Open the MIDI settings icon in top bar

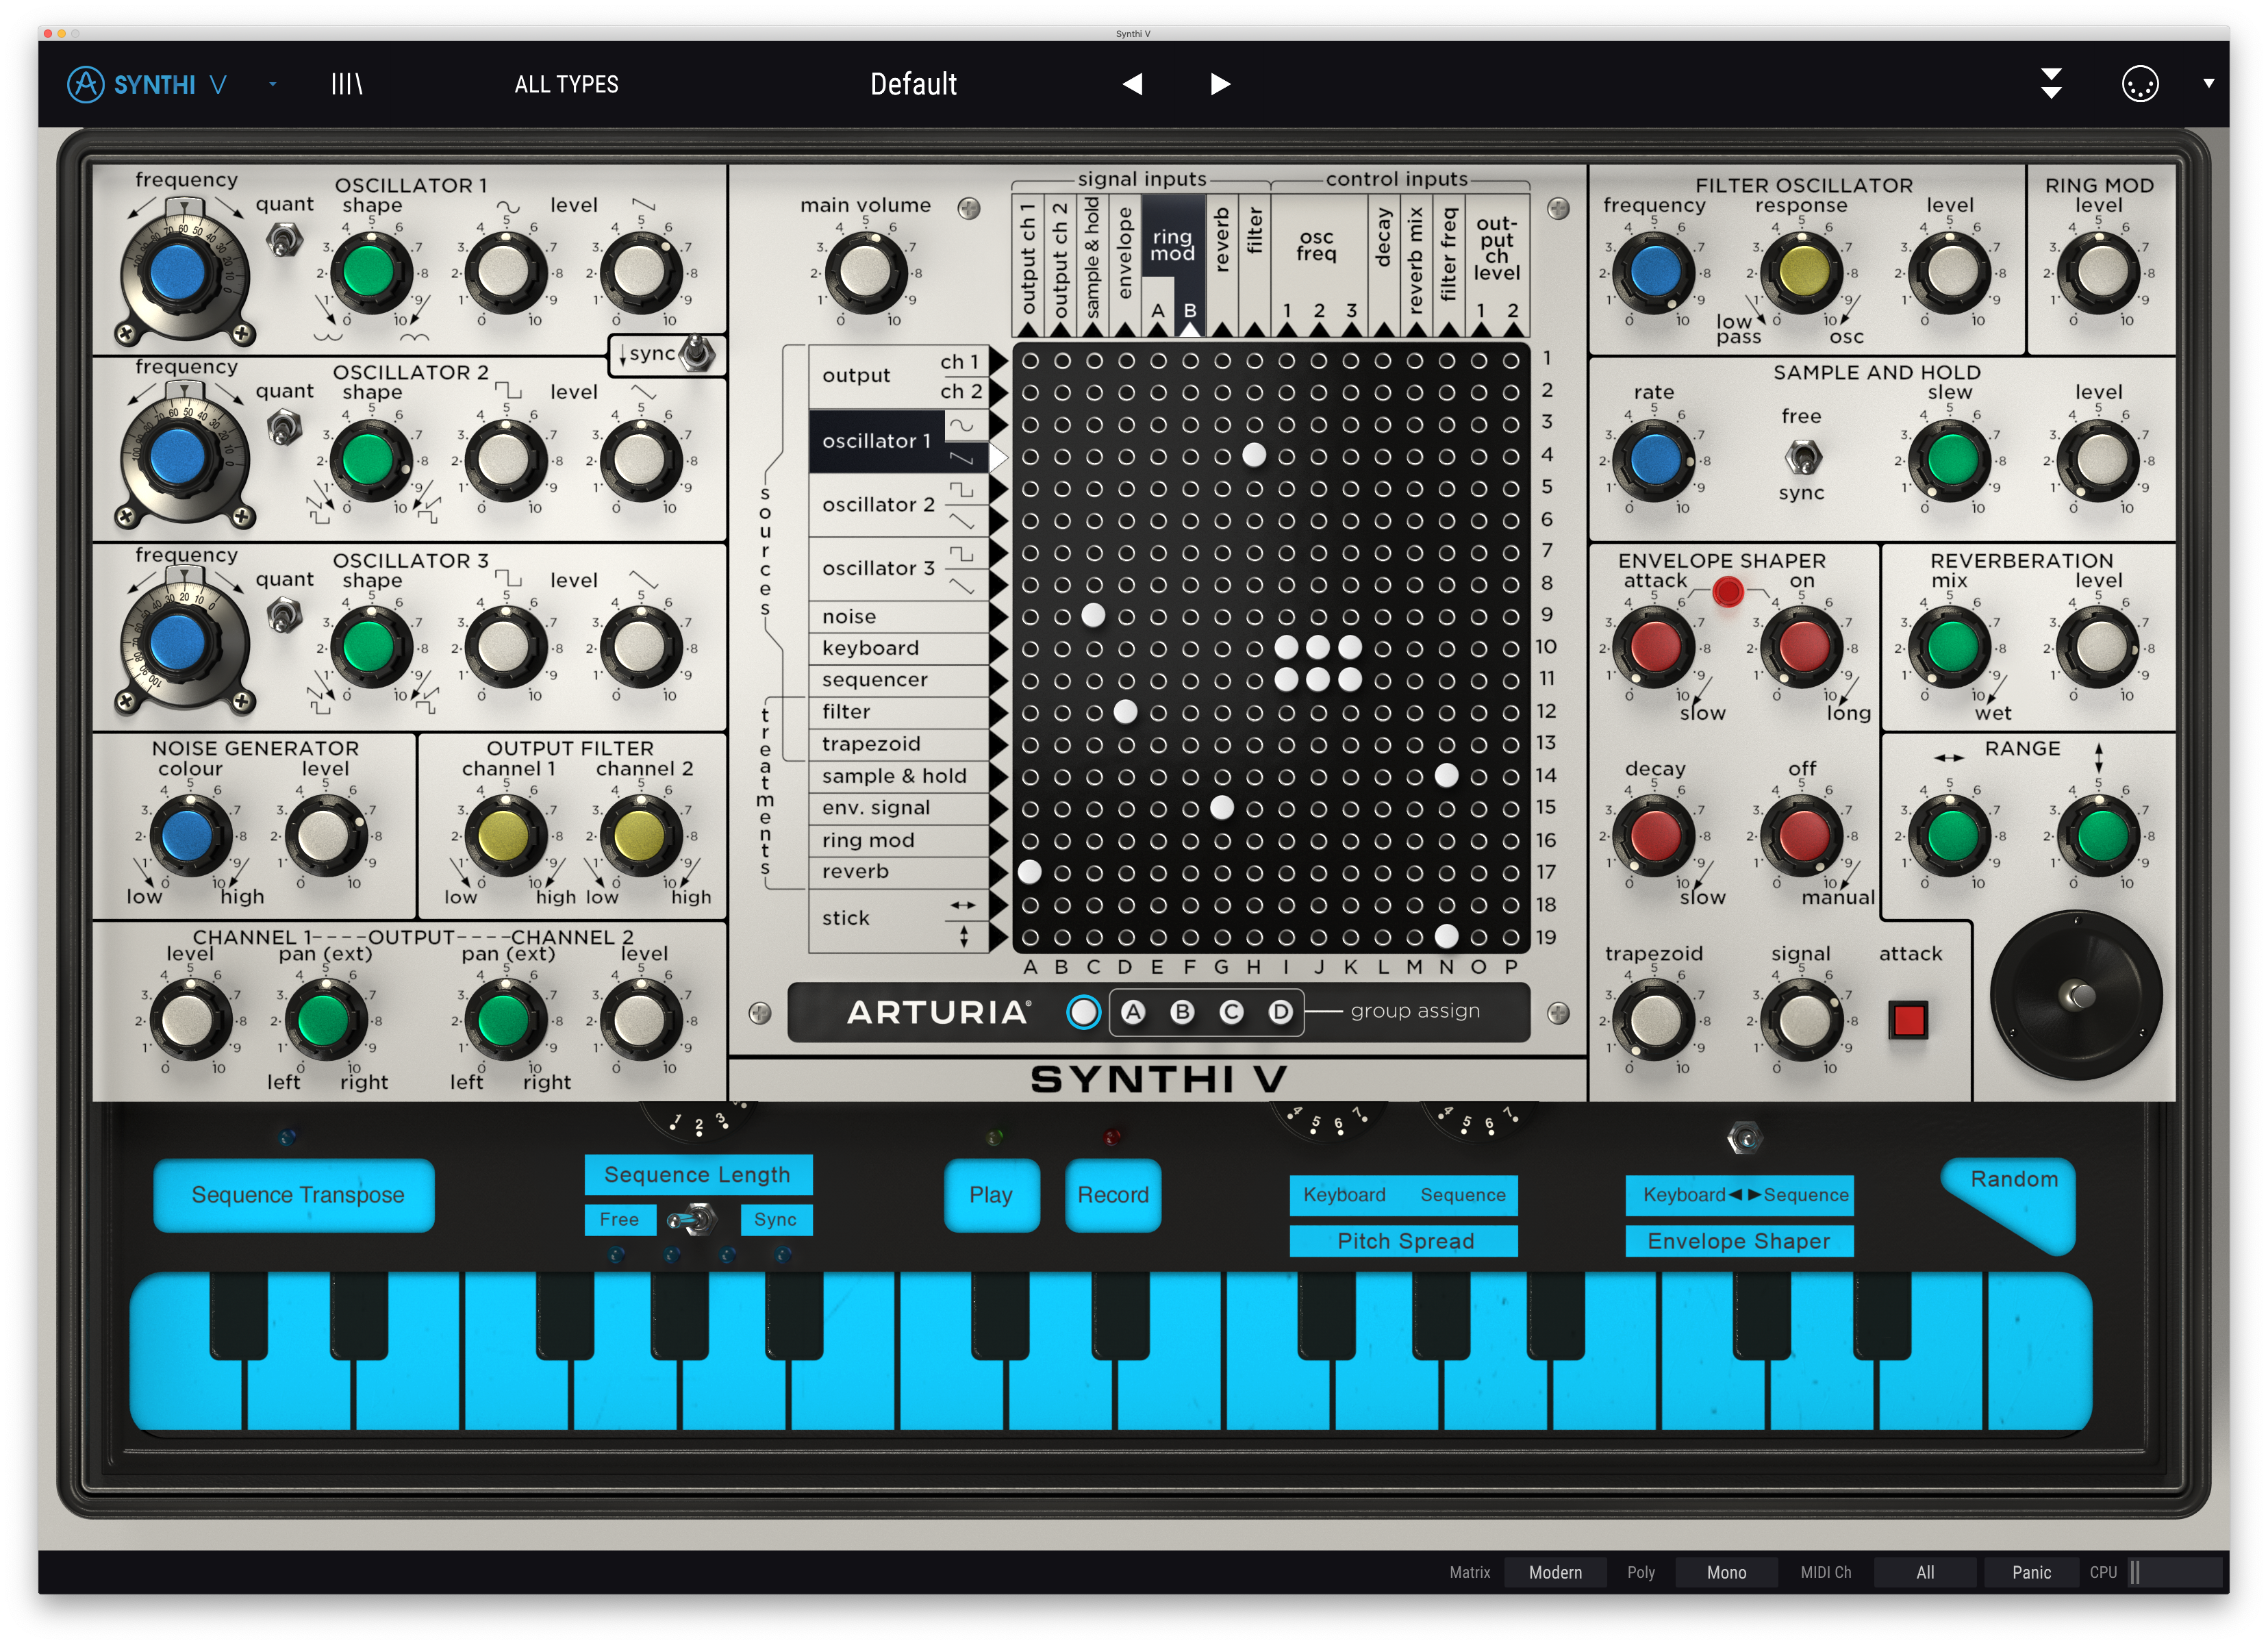point(2140,84)
